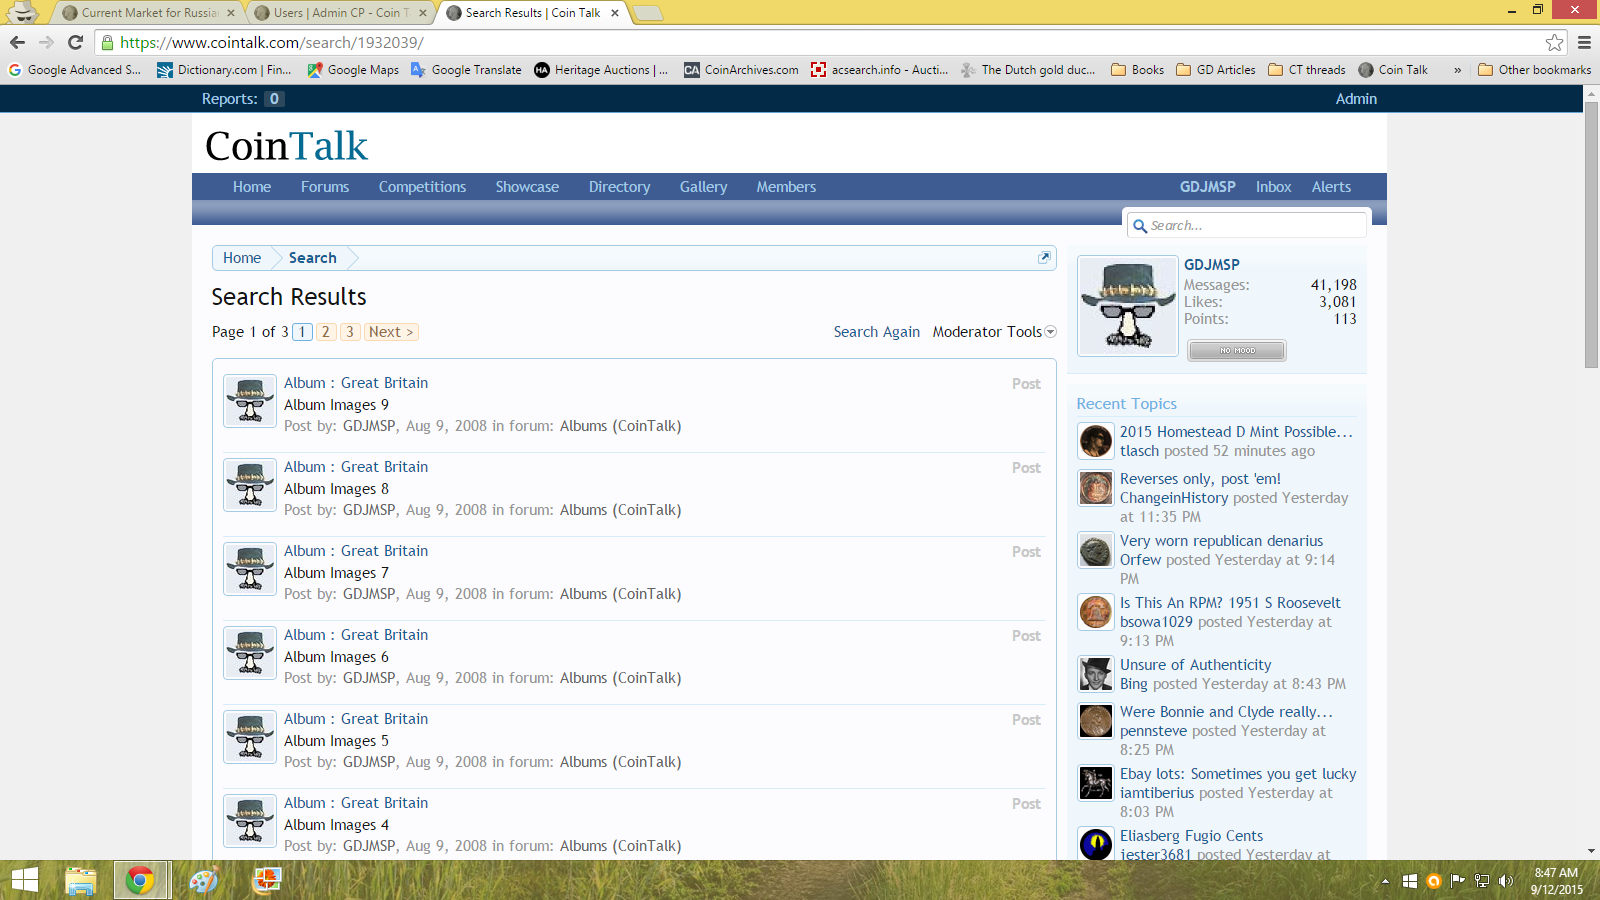Open the Alerts link

click(1331, 187)
